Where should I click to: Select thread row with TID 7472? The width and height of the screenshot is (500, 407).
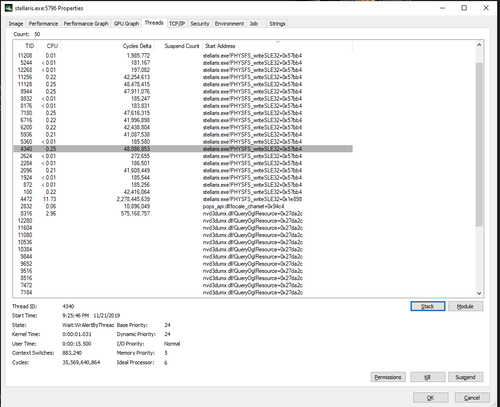183,285
